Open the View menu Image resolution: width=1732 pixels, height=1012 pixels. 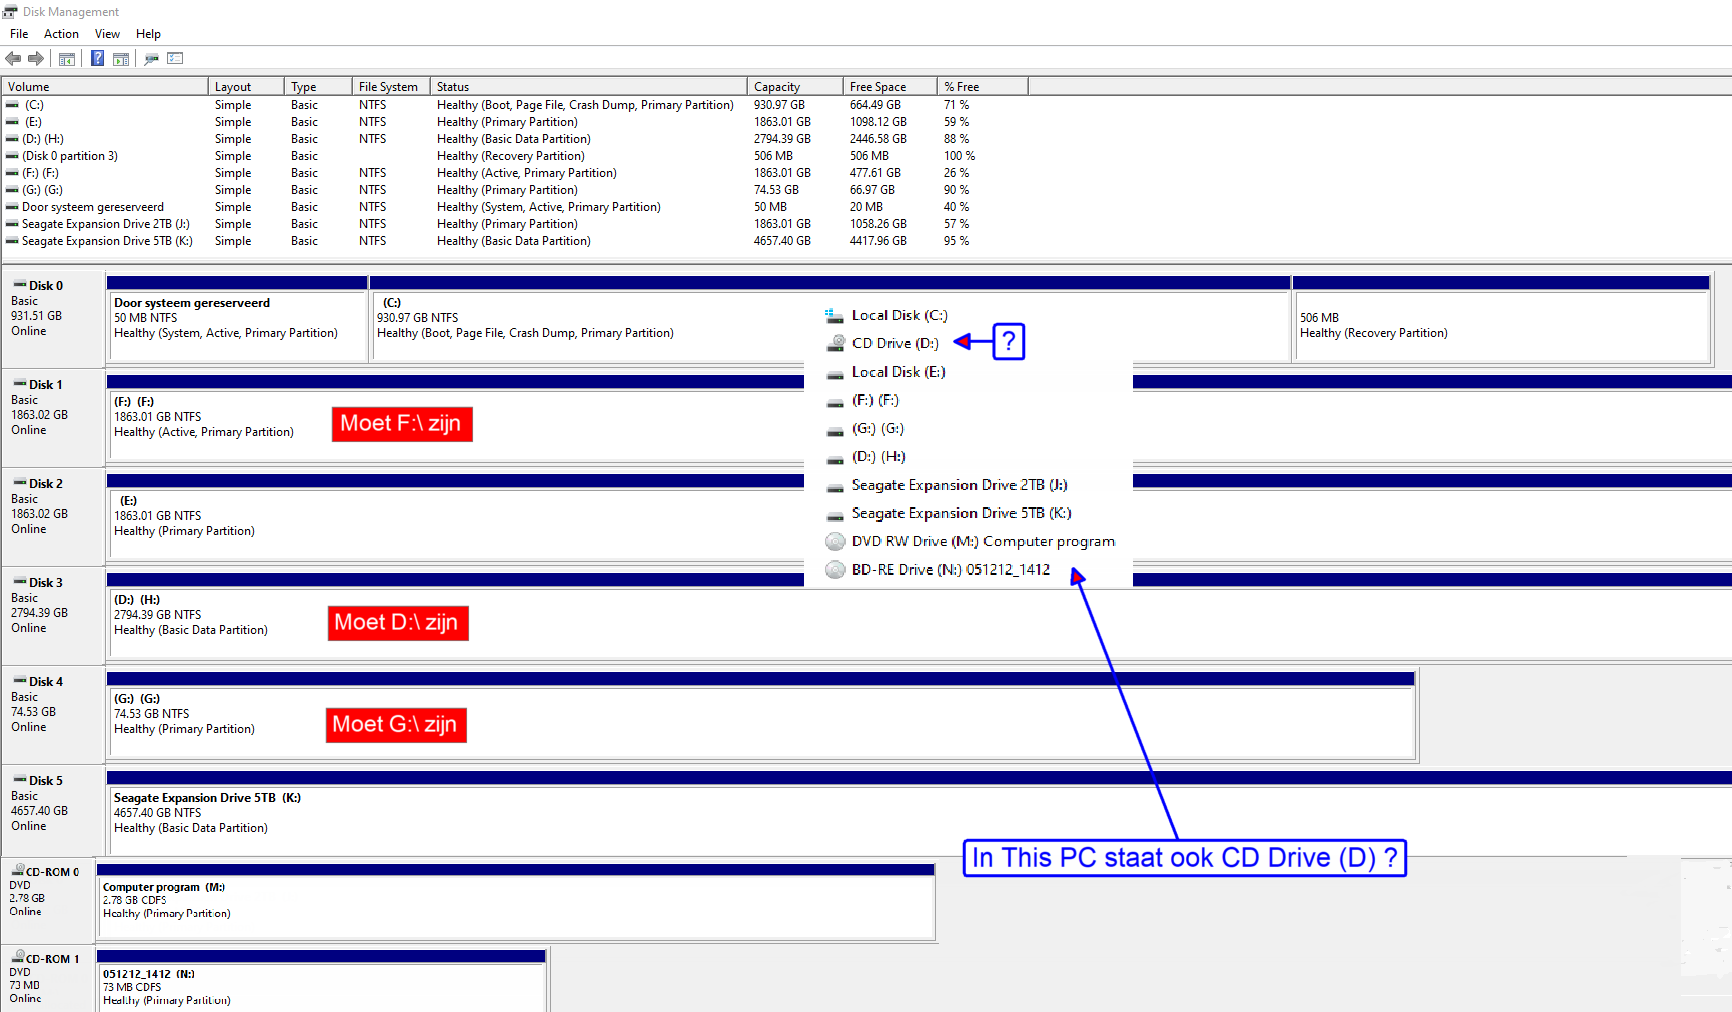[x=107, y=34]
